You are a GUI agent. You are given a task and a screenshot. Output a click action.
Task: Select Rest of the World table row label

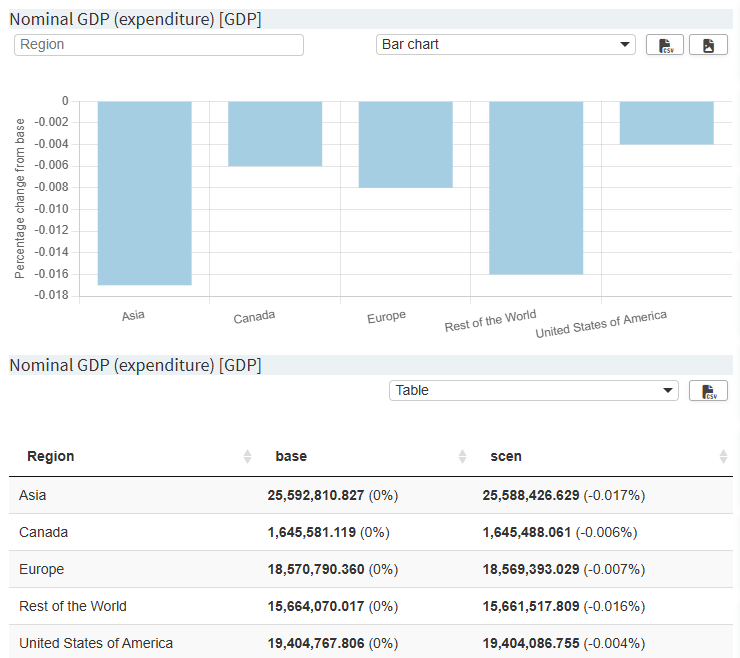(x=73, y=606)
